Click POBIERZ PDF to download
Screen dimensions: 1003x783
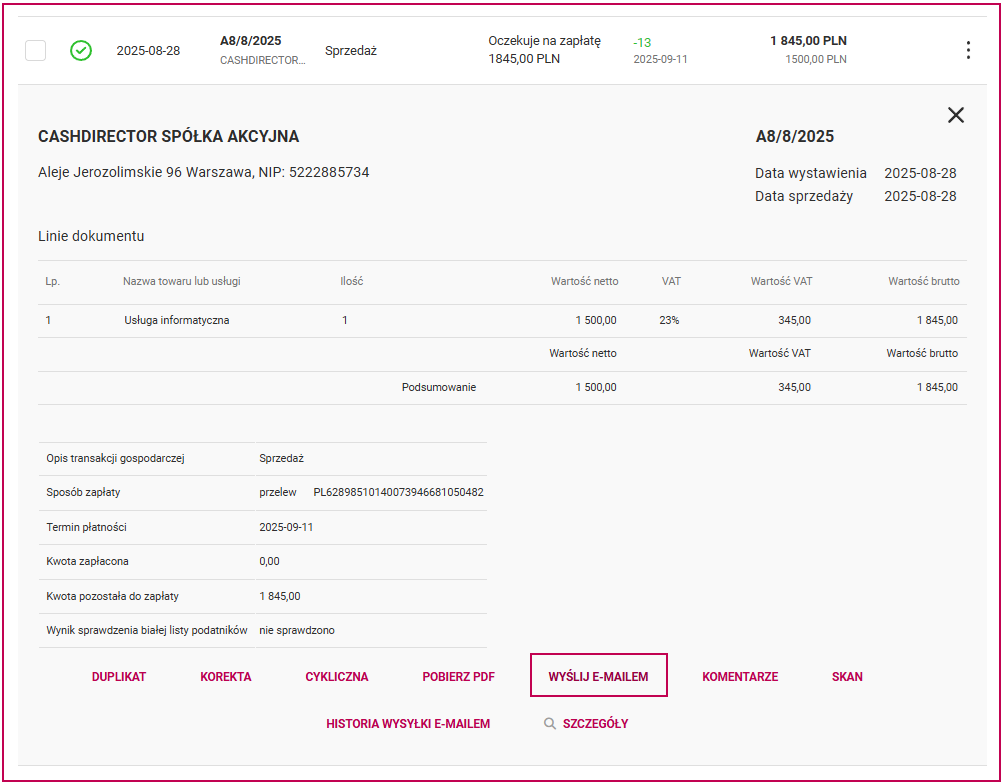tap(459, 677)
